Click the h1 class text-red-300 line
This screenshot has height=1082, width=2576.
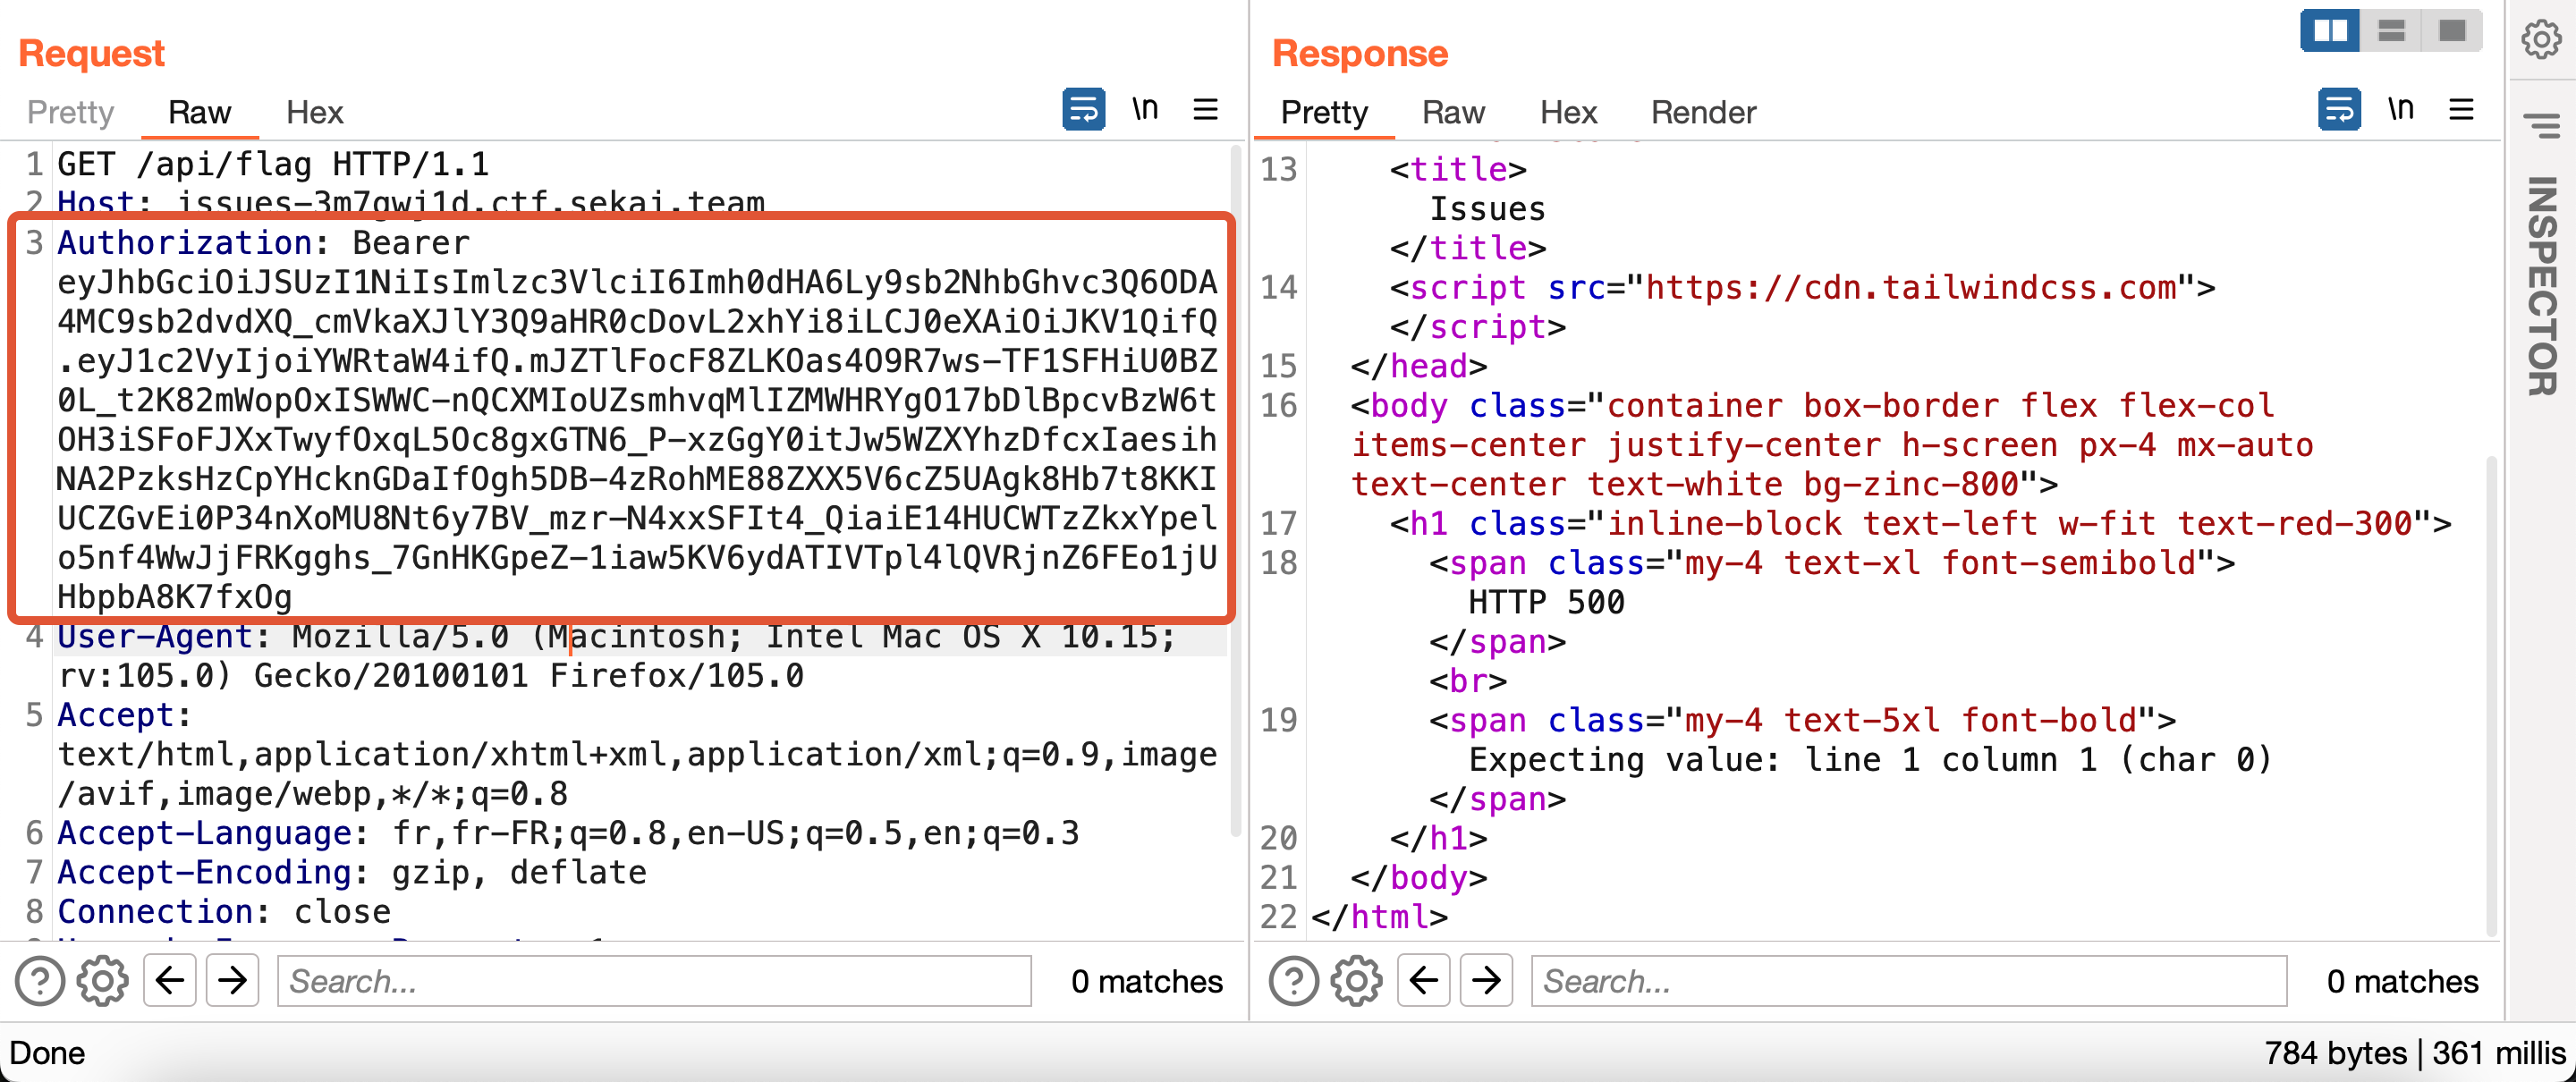coord(1920,524)
